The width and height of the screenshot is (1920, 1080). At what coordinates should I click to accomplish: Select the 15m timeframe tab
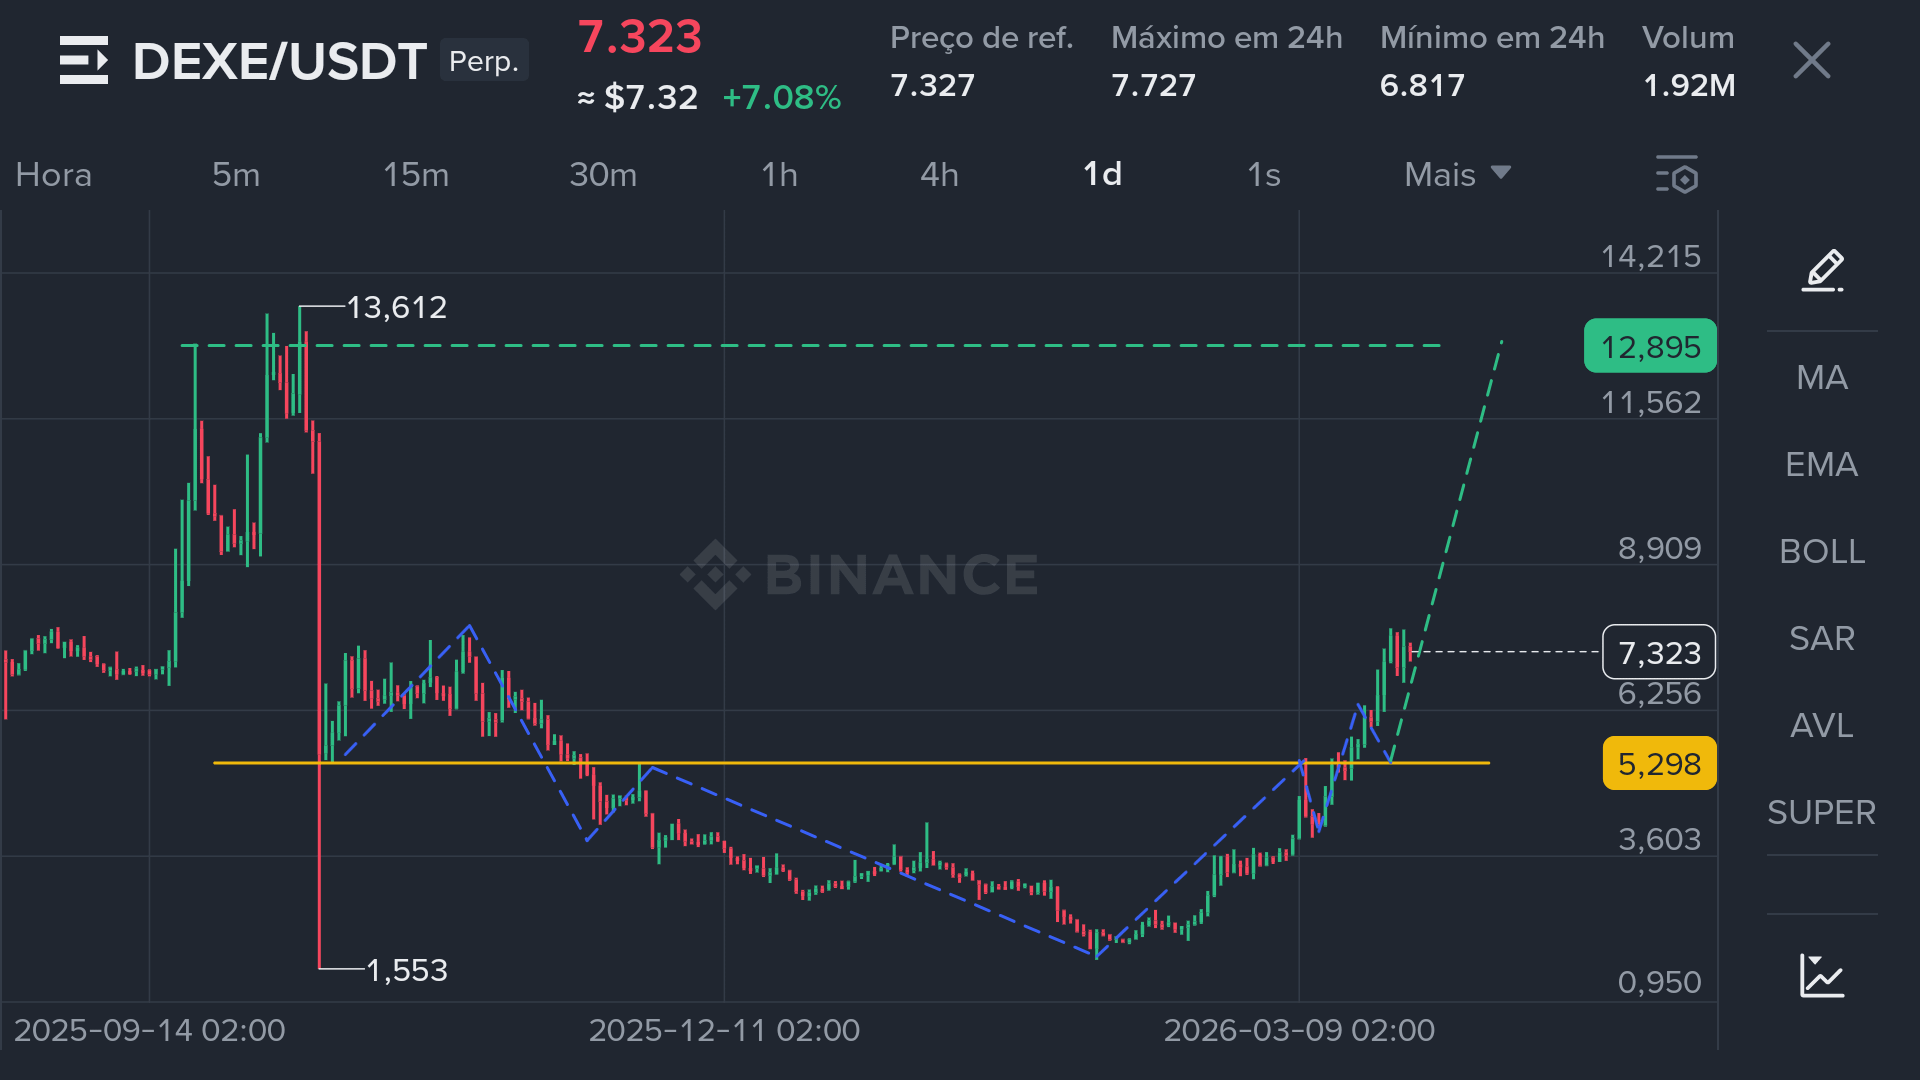[416, 175]
